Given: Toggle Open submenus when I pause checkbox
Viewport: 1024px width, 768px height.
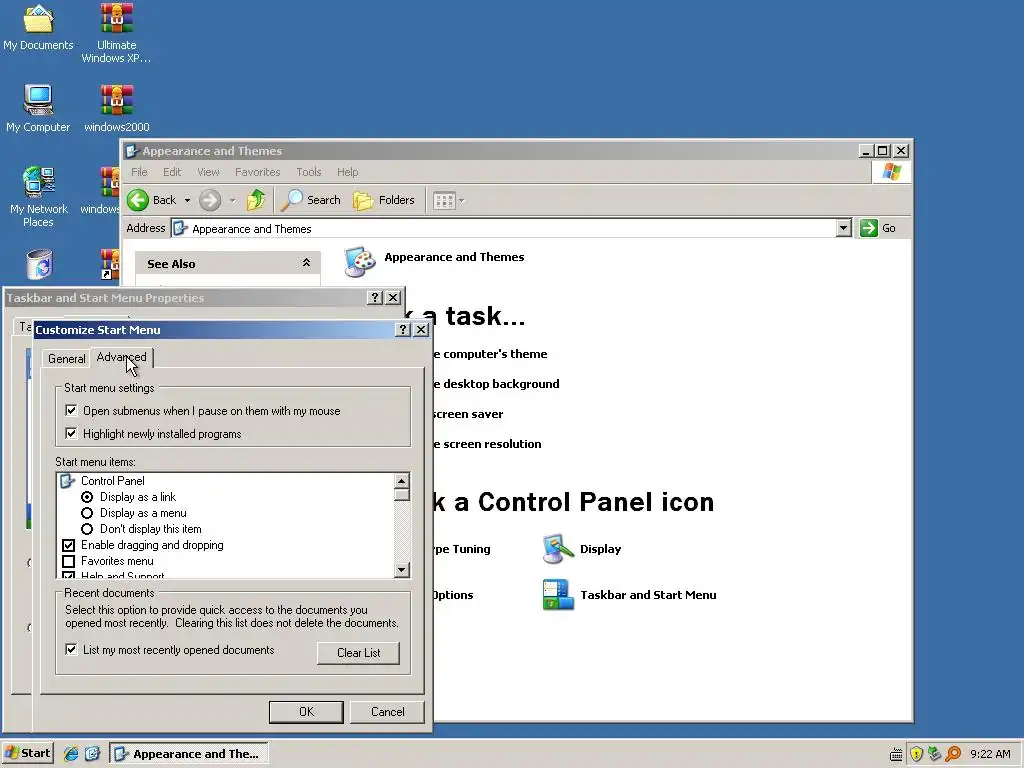Looking at the screenshot, I should click(x=71, y=411).
